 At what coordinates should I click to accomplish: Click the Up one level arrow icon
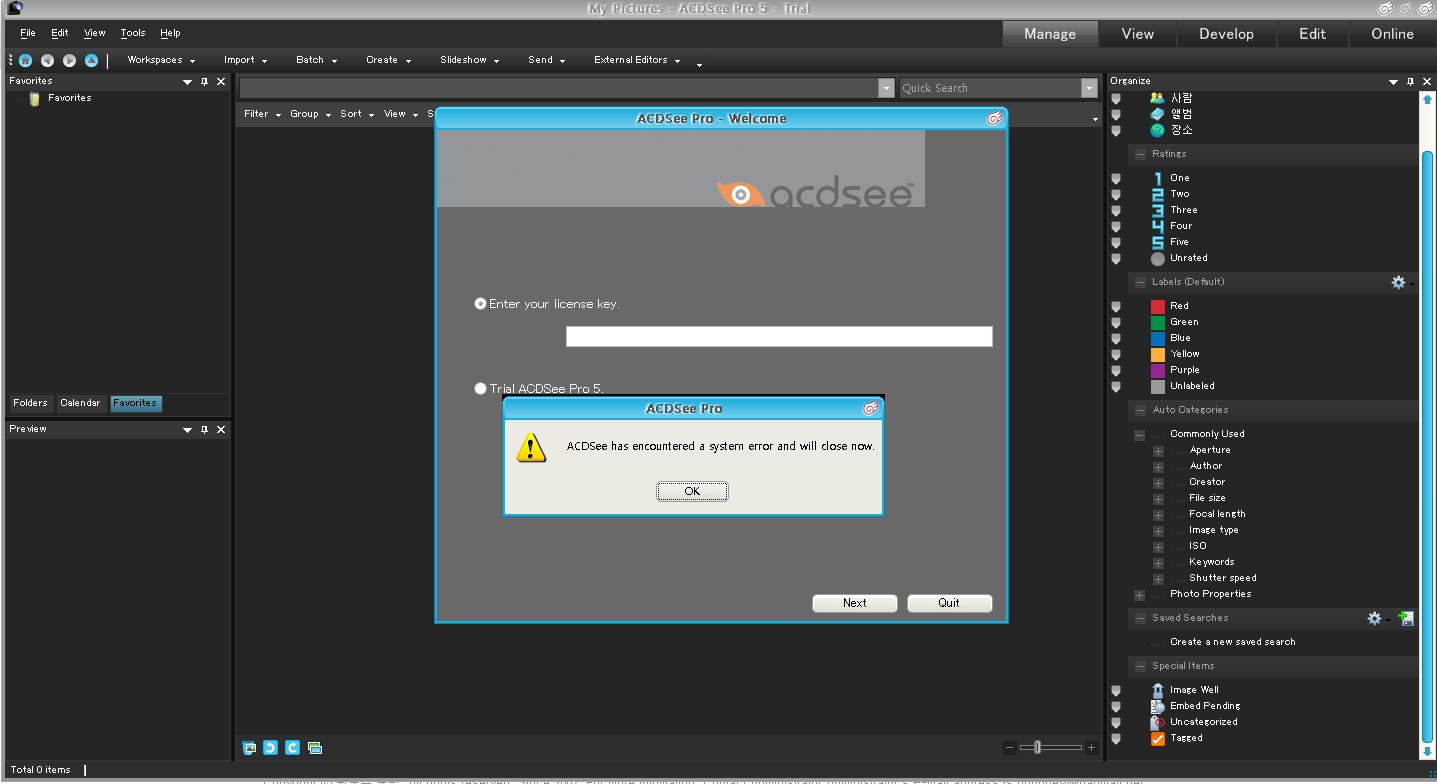(91, 61)
